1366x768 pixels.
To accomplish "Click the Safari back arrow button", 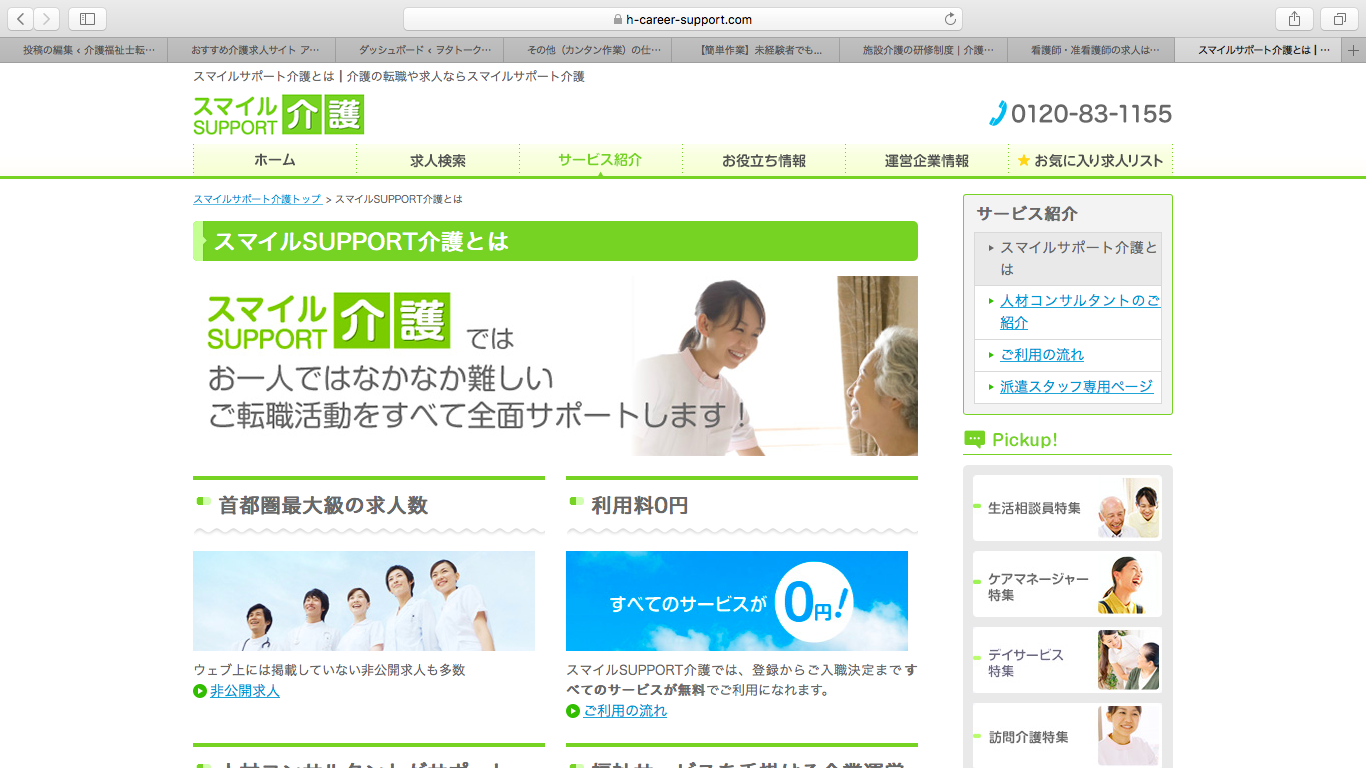I will tap(21, 19).
